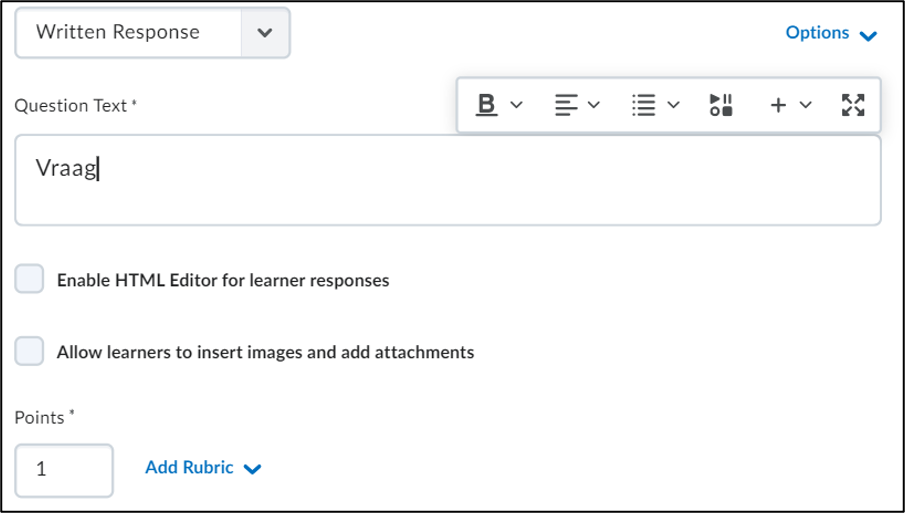This screenshot has width=906, height=514.
Task: Expand the arrow next to the alignment icon
Action: (x=594, y=105)
